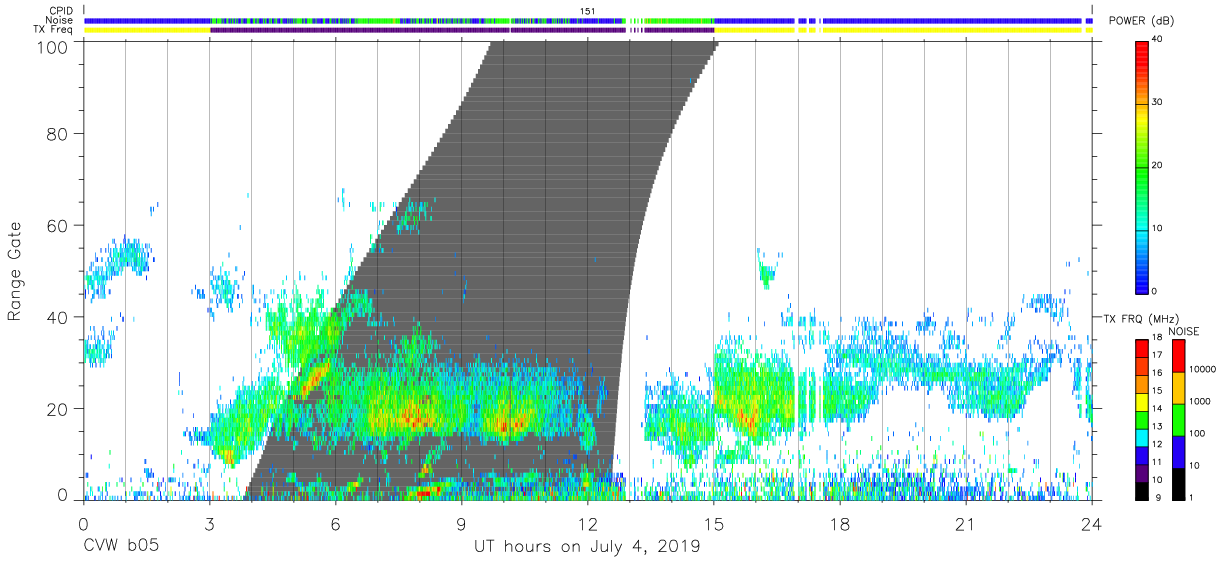The height and width of the screenshot is (567, 1228).
Task: Click the 80 label on the Range Gate axis
Action: click(58, 134)
